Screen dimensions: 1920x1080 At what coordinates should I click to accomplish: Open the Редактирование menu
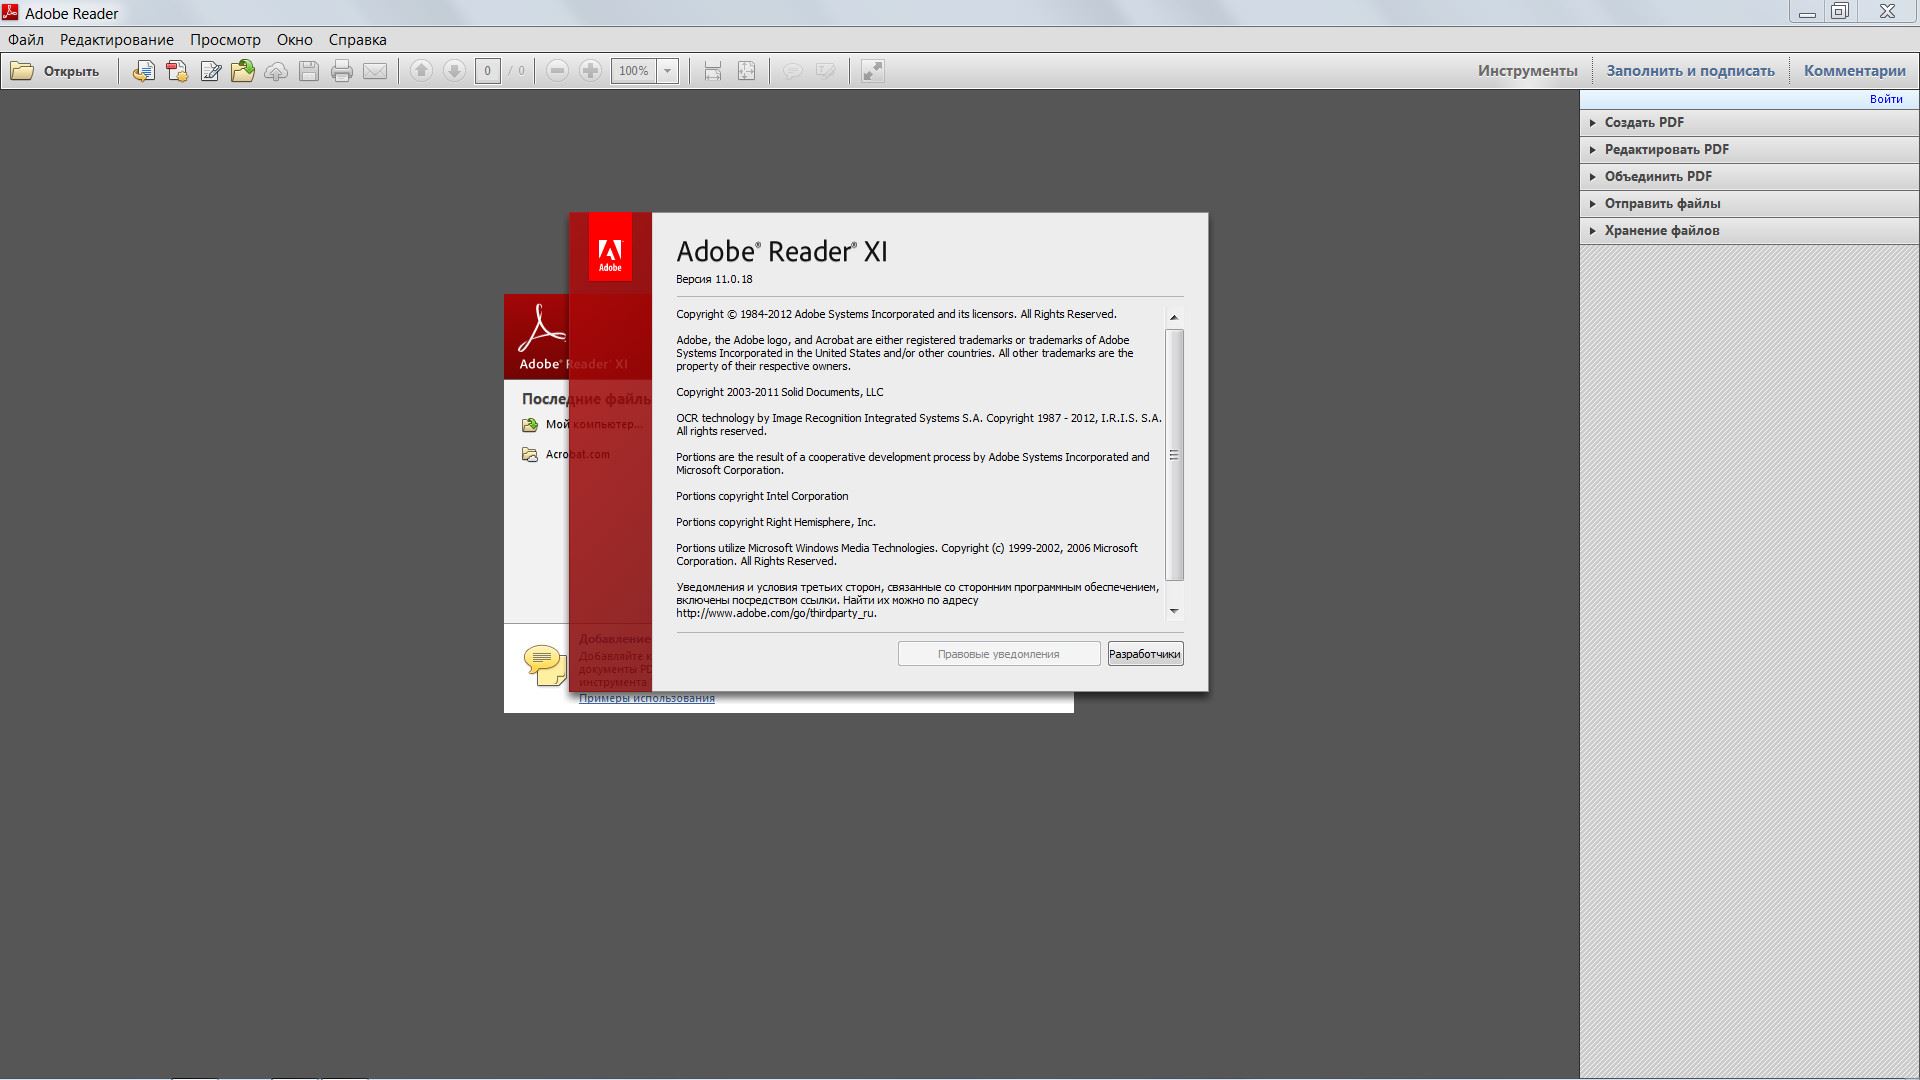tap(117, 40)
